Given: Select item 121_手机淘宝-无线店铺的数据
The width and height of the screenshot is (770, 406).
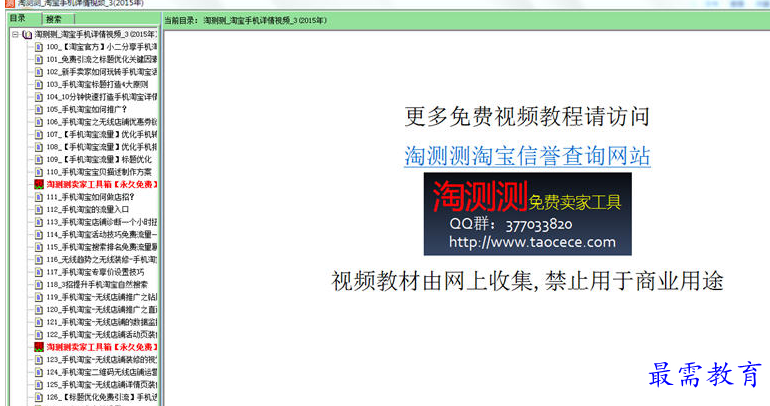Looking at the screenshot, I should pyautogui.click(x=102, y=322).
